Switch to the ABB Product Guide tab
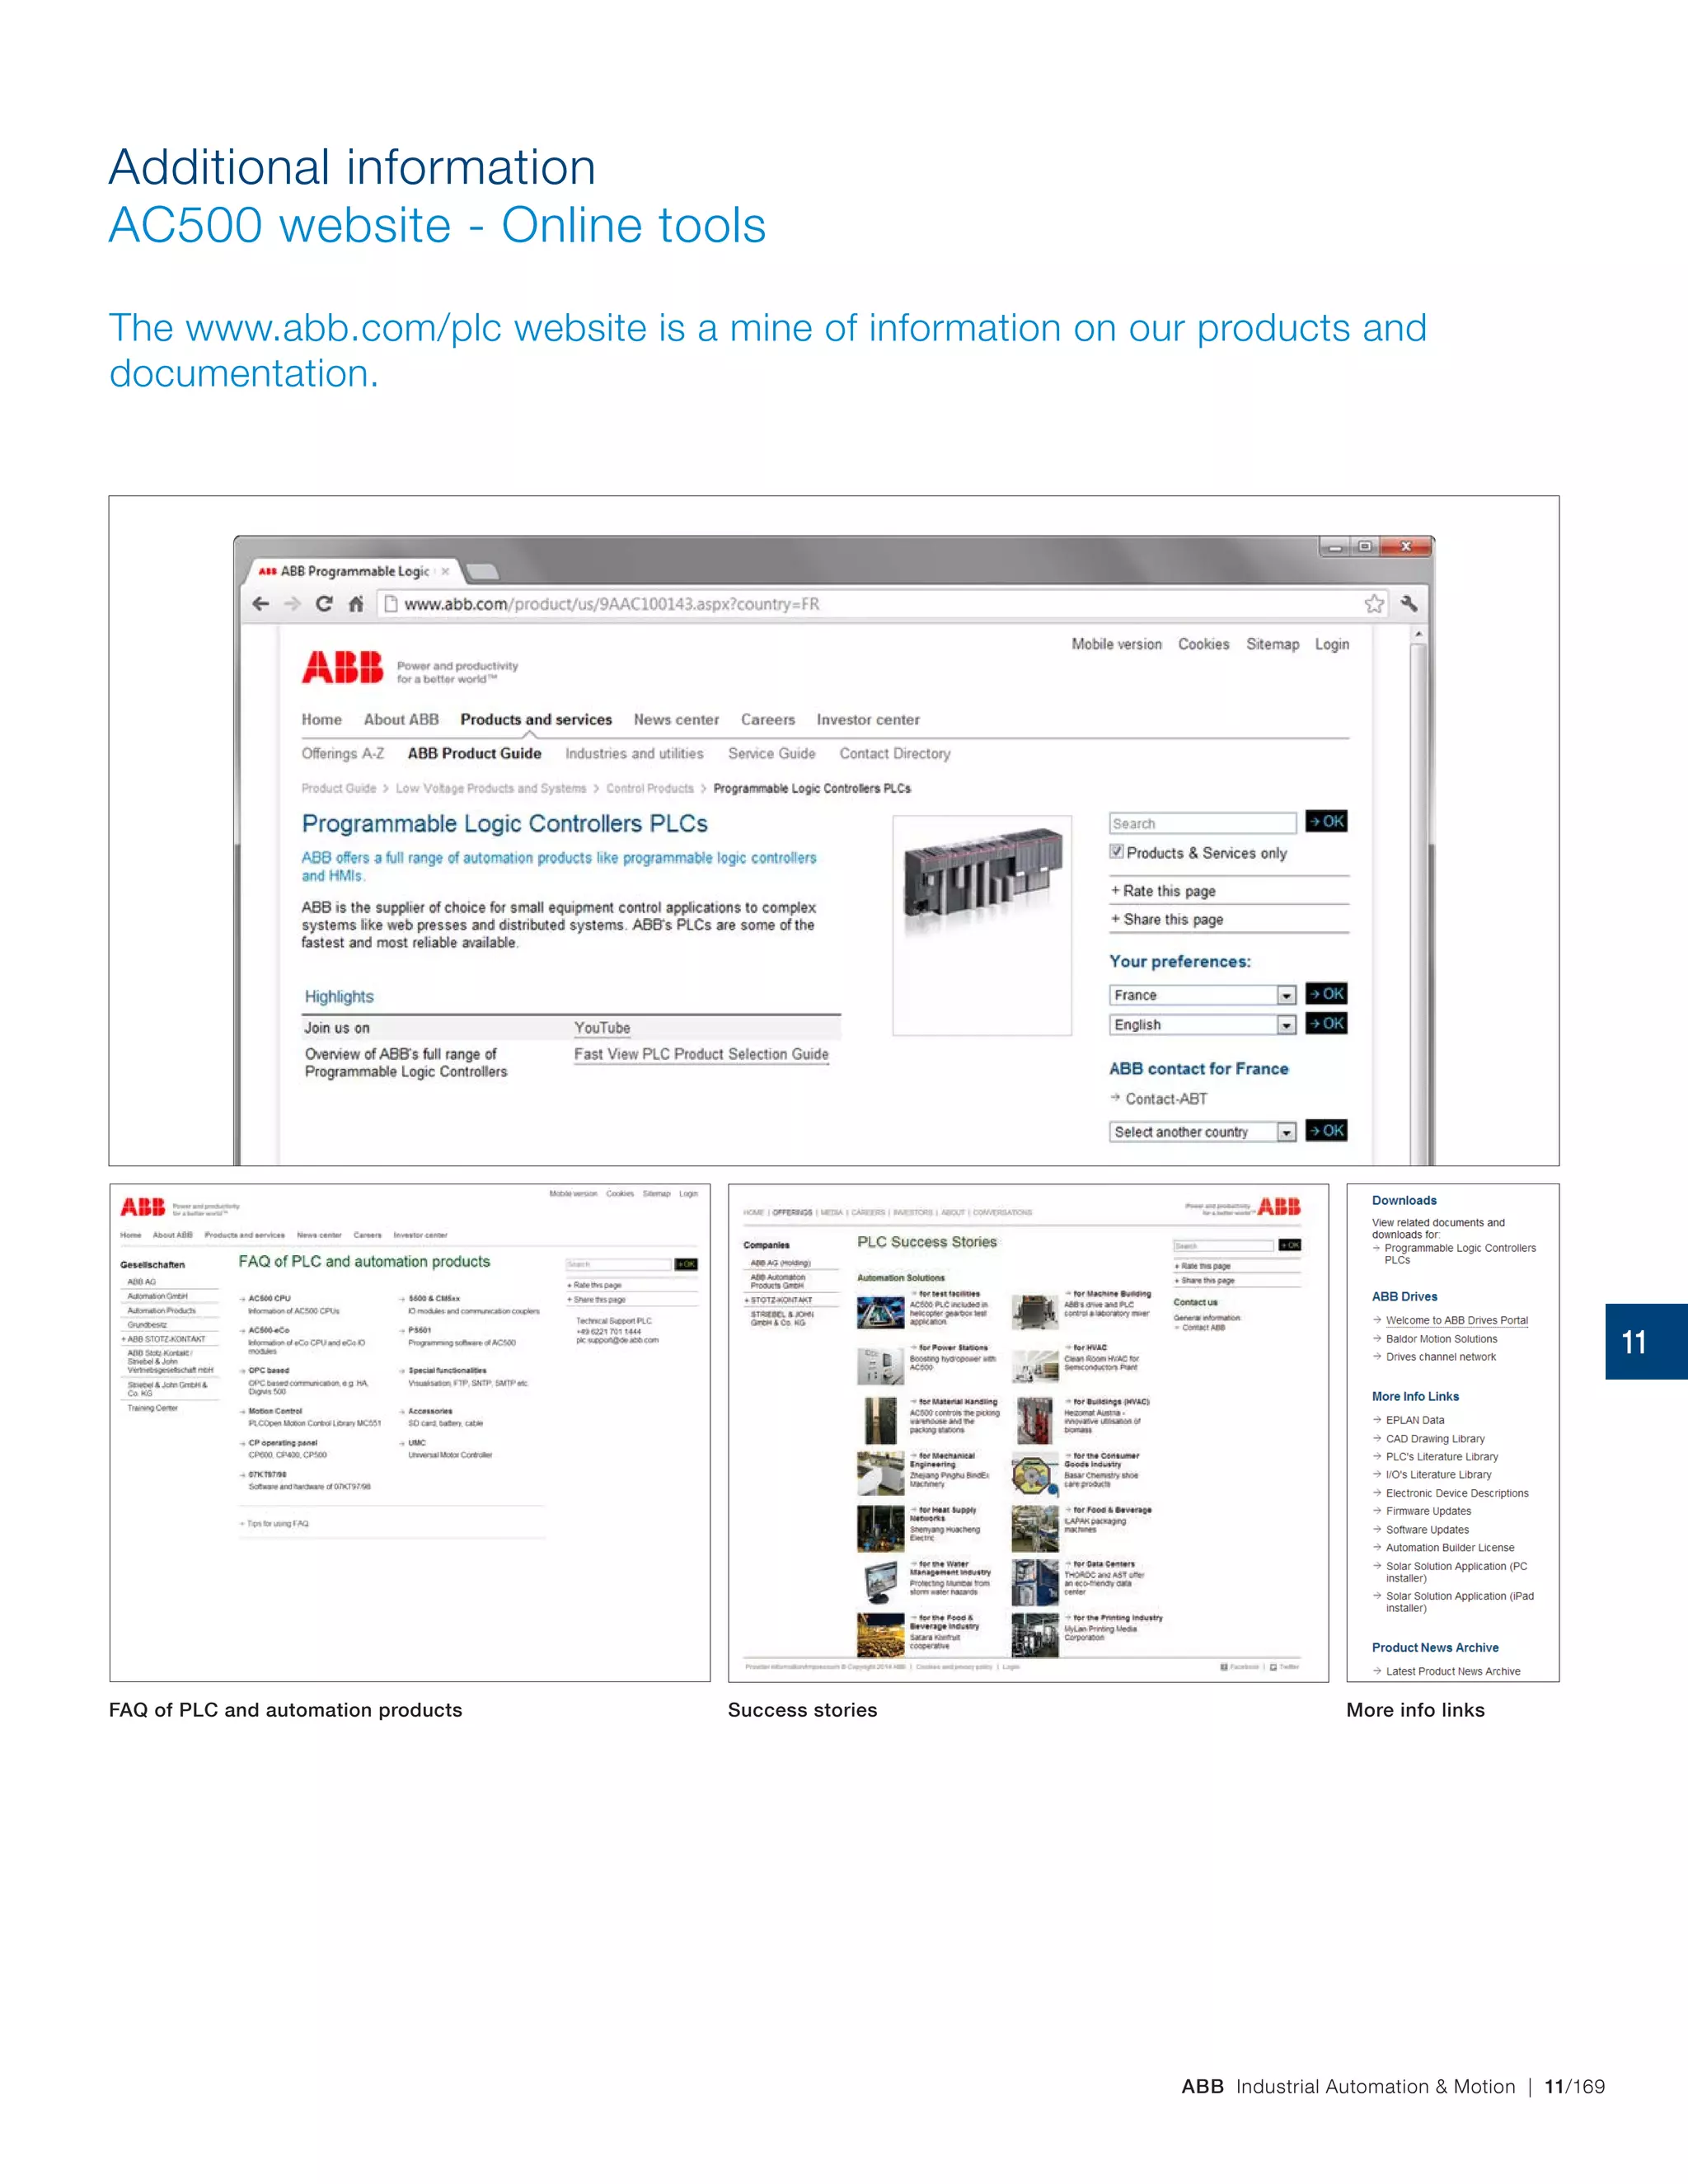 click(x=474, y=754)
